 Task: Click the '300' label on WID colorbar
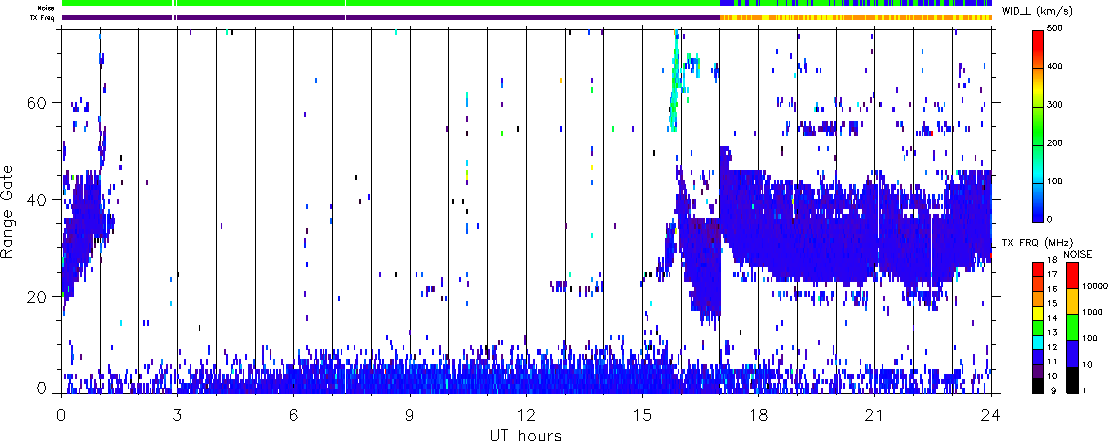(1053, 105)
